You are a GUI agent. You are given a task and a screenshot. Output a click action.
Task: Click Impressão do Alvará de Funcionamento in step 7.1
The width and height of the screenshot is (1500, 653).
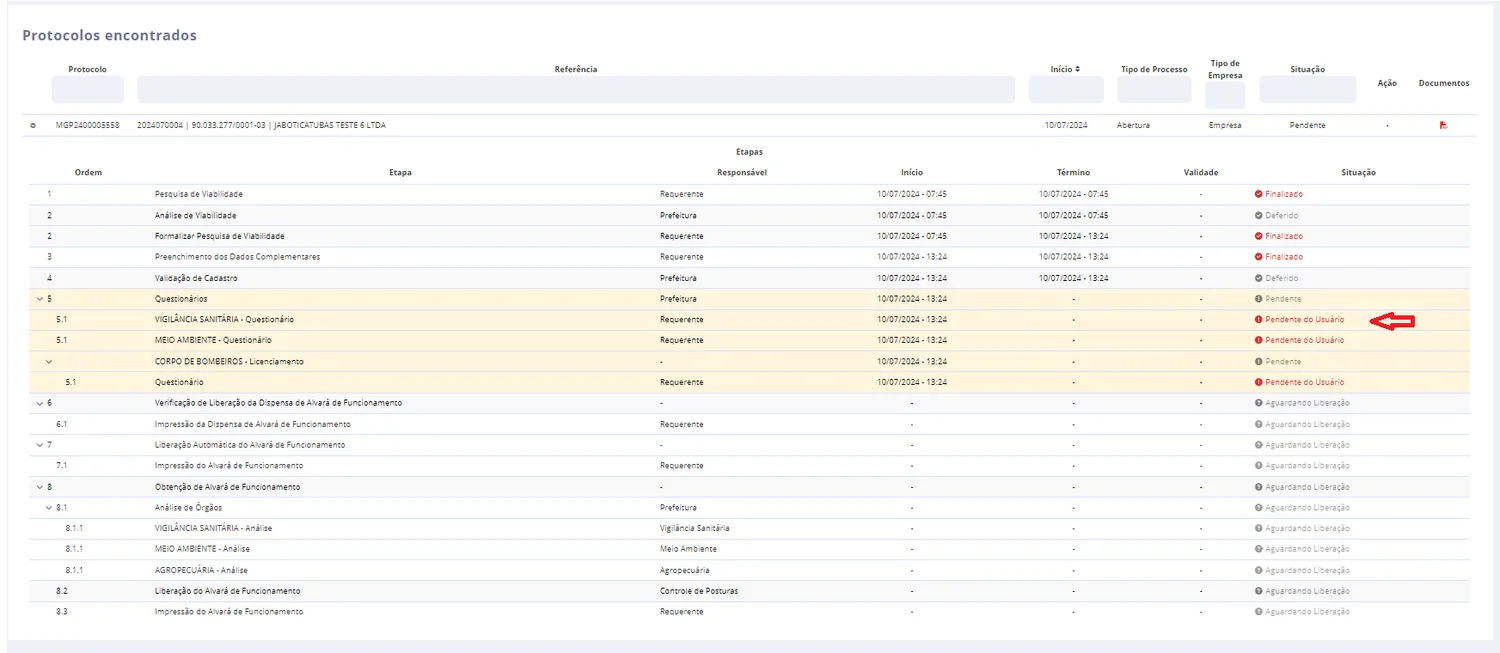(229, 466)
